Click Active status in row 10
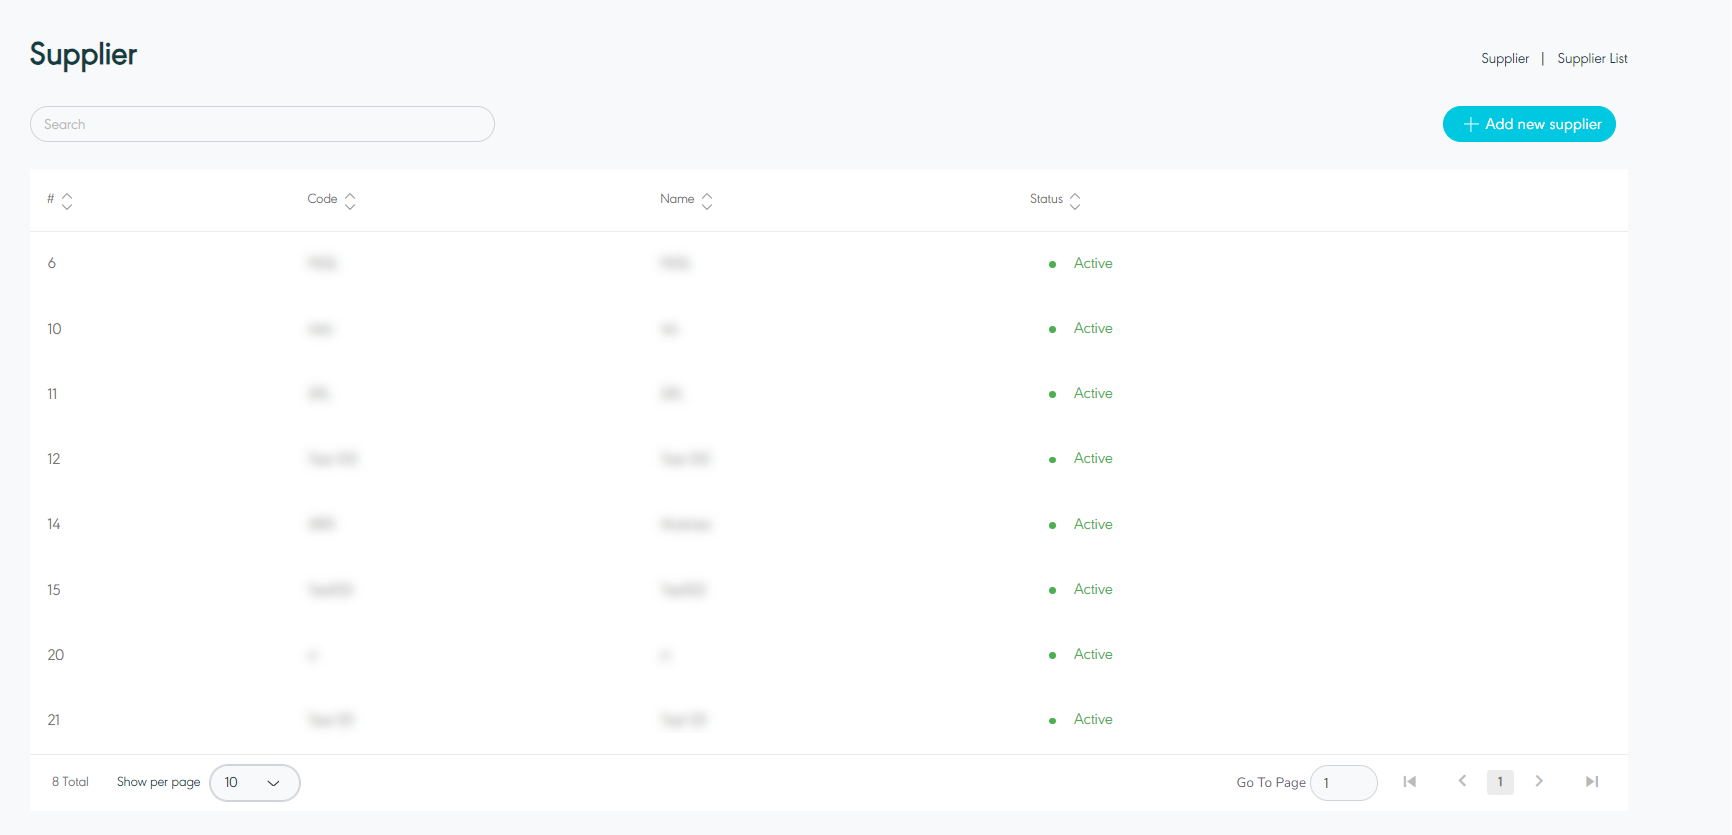The width and height of the screenshot is (1732, 835). coord(1093,329)
